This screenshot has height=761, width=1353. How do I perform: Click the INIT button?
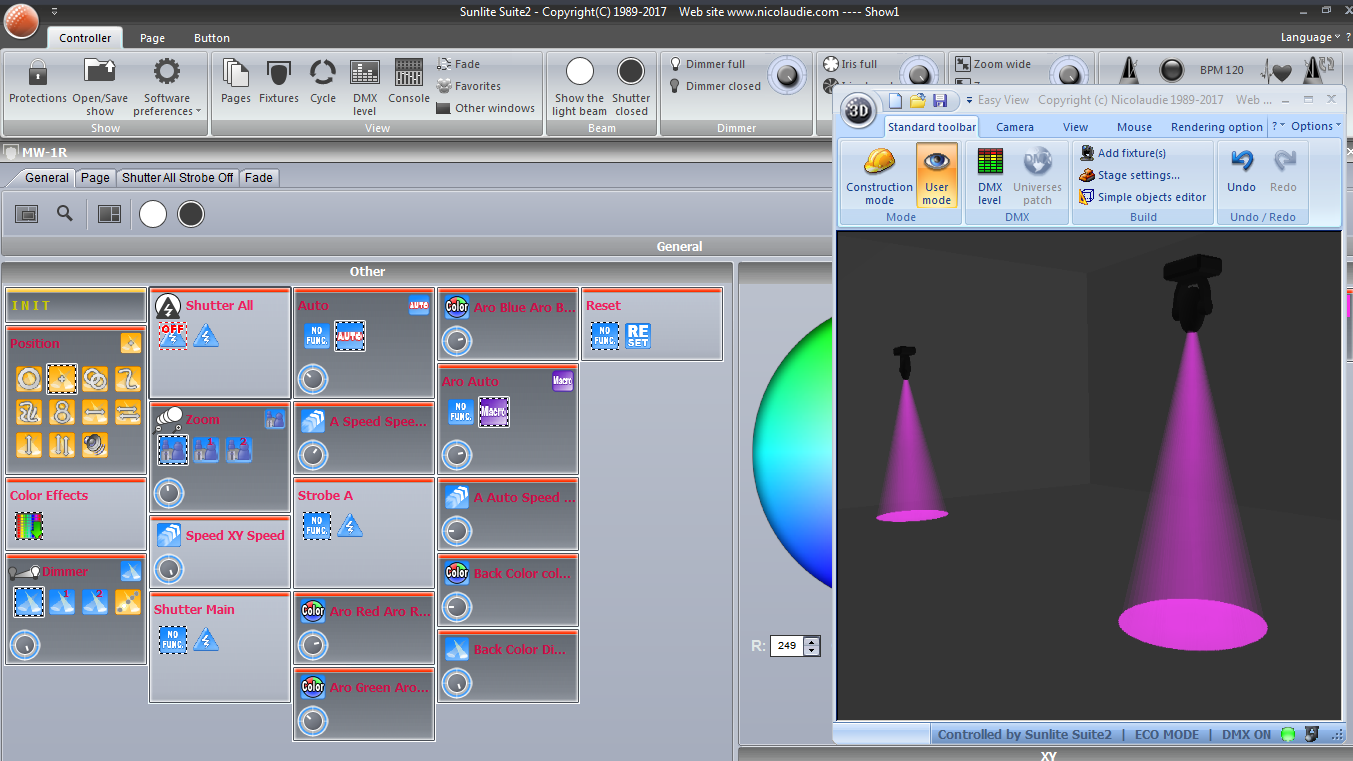76,306
